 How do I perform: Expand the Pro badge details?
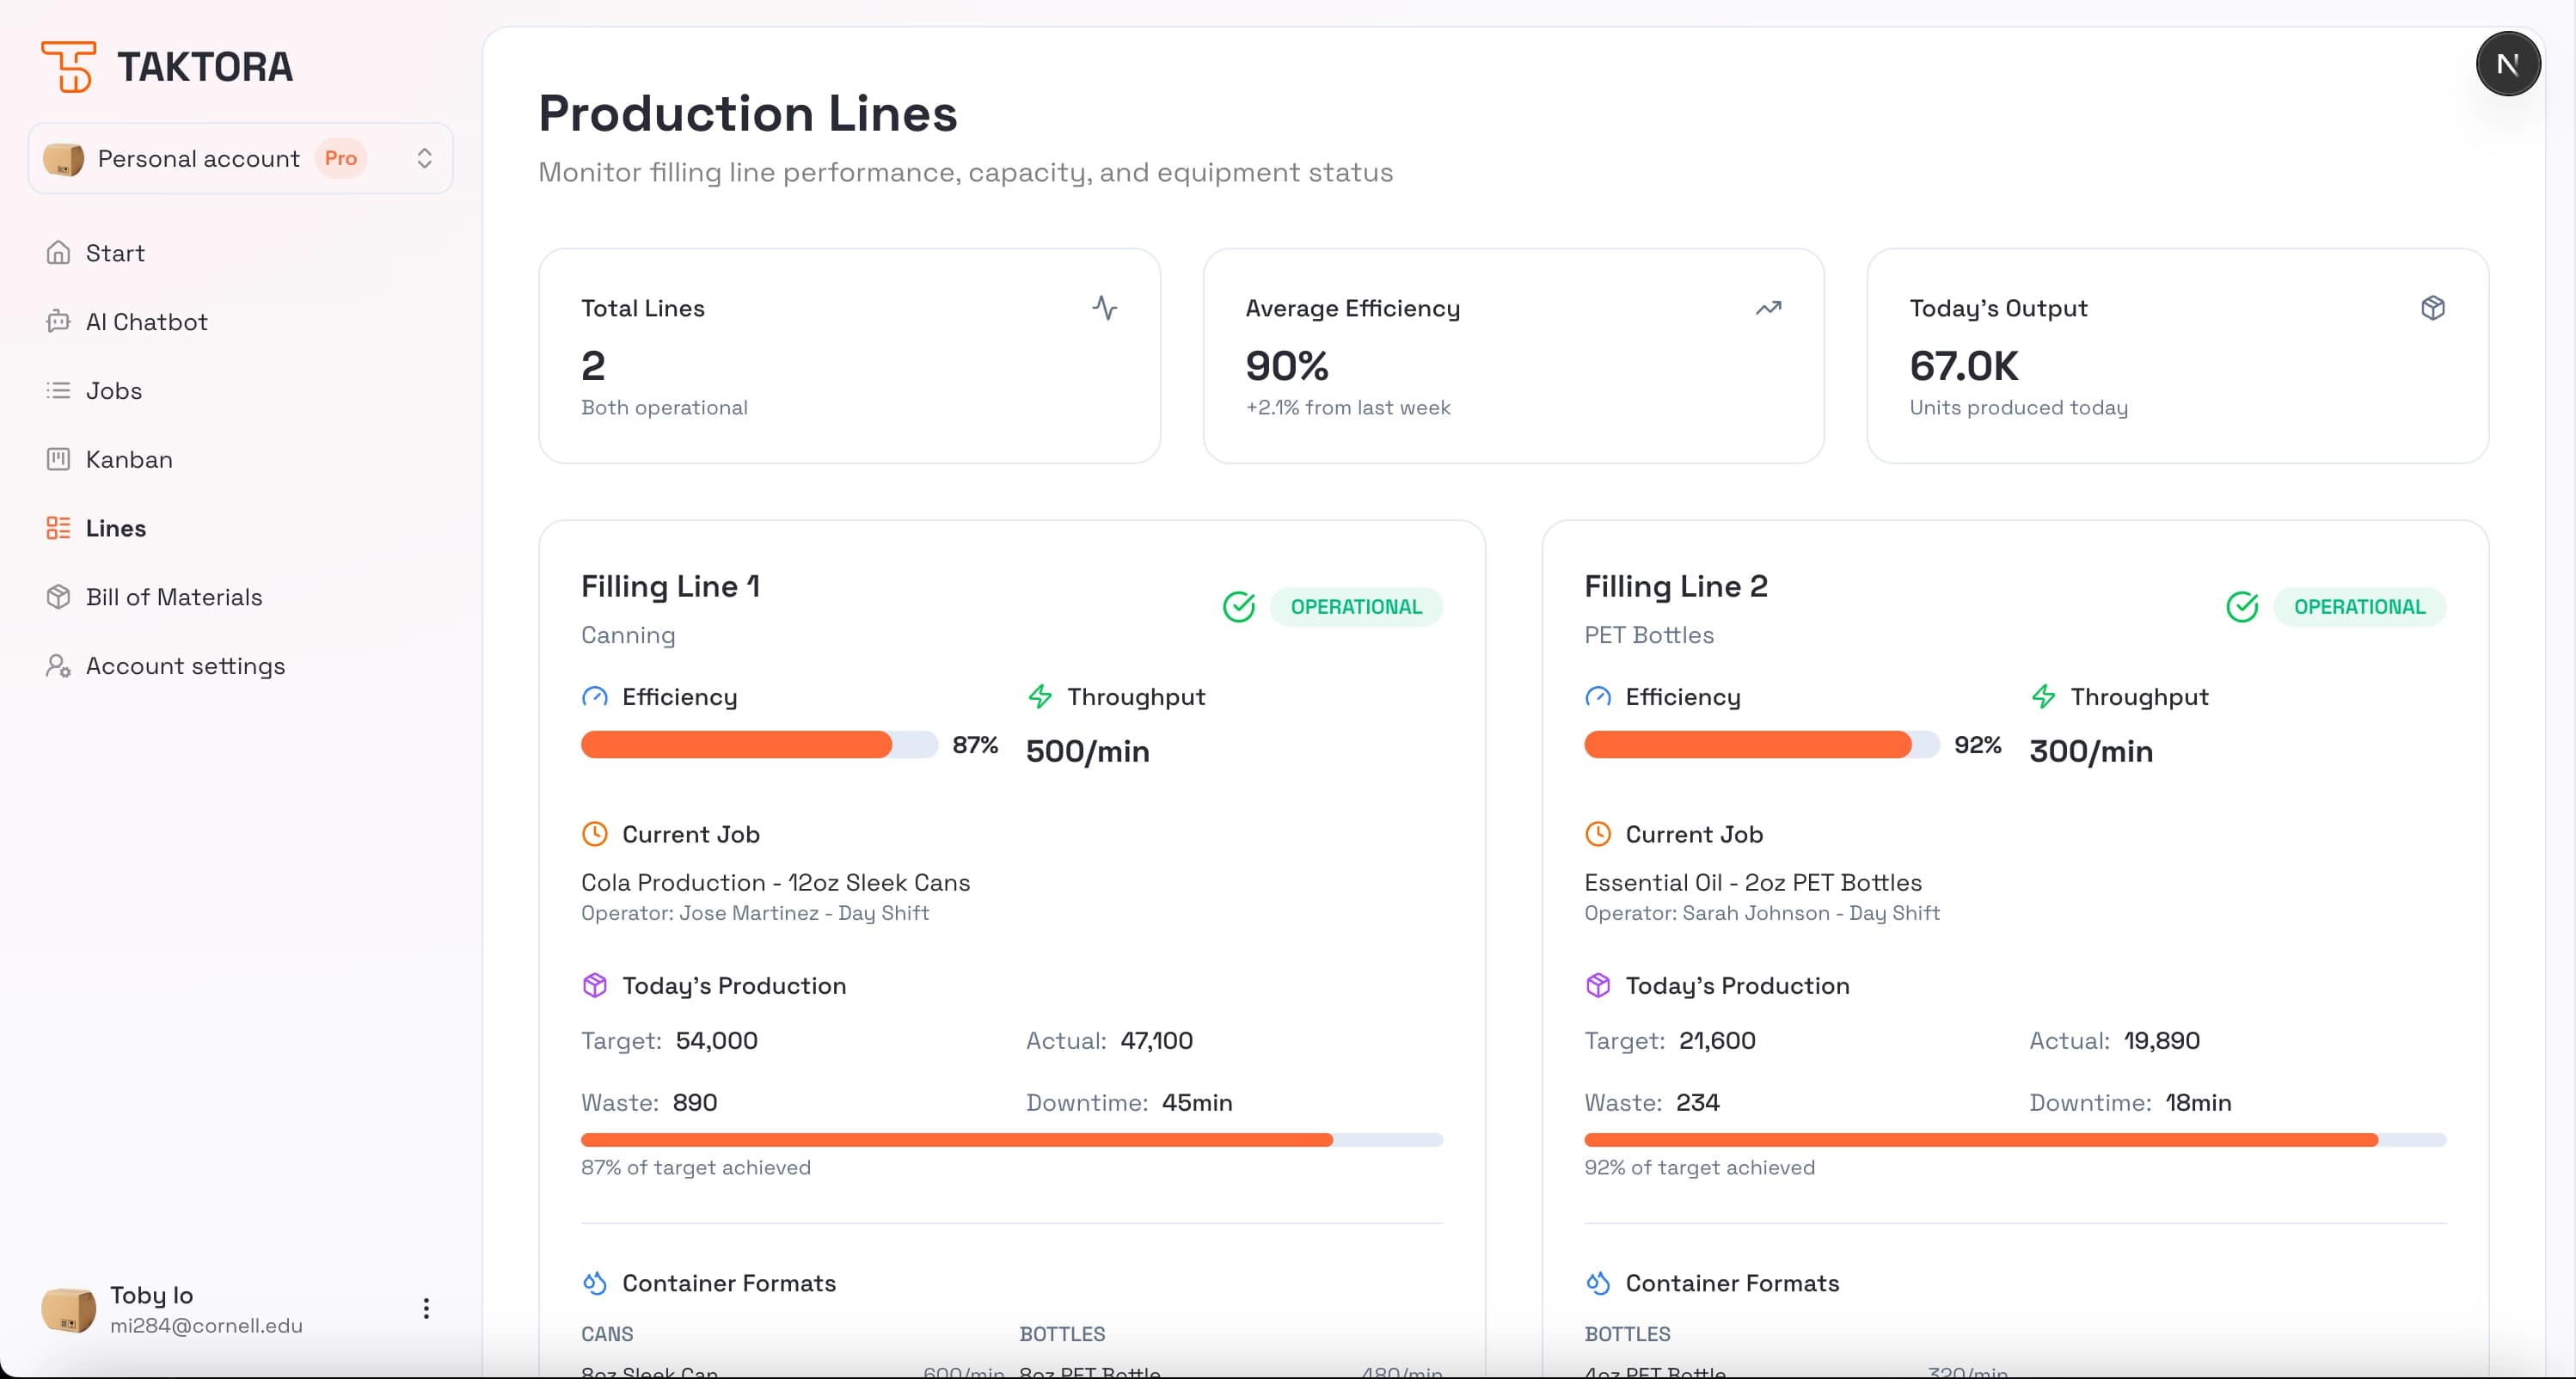point(340,158)
